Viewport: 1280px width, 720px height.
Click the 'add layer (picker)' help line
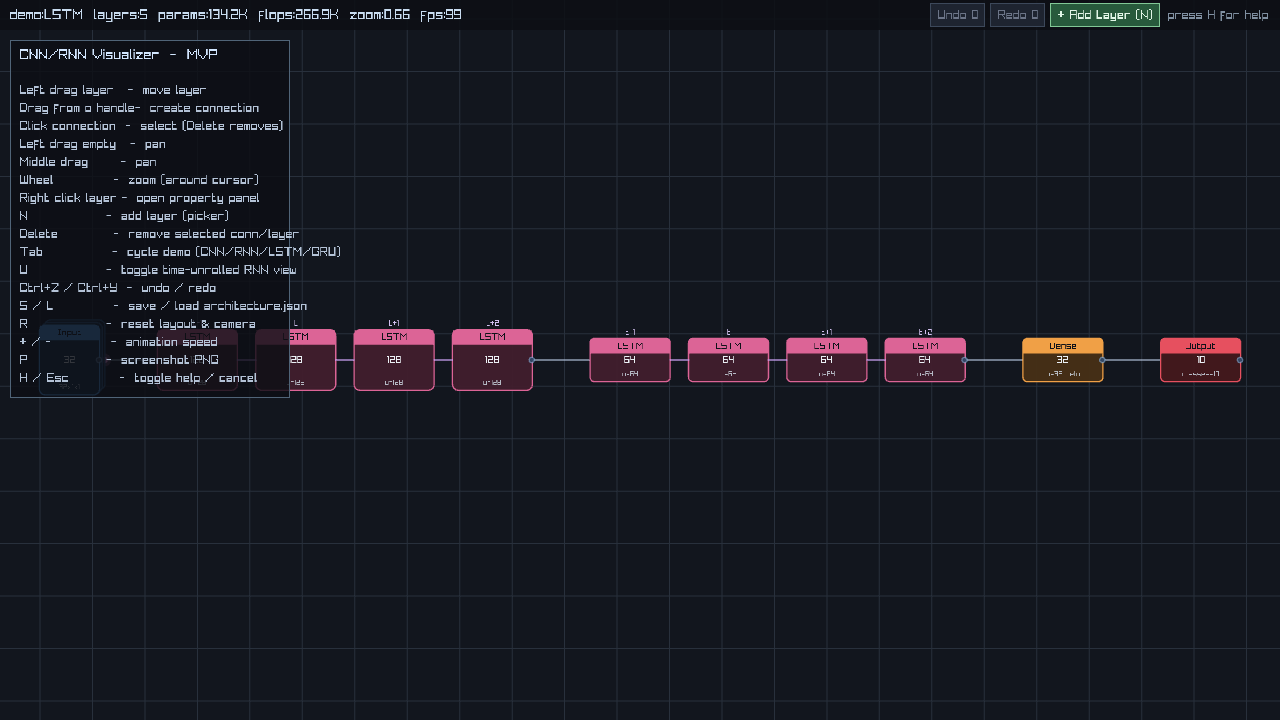(x=175, y=216)
